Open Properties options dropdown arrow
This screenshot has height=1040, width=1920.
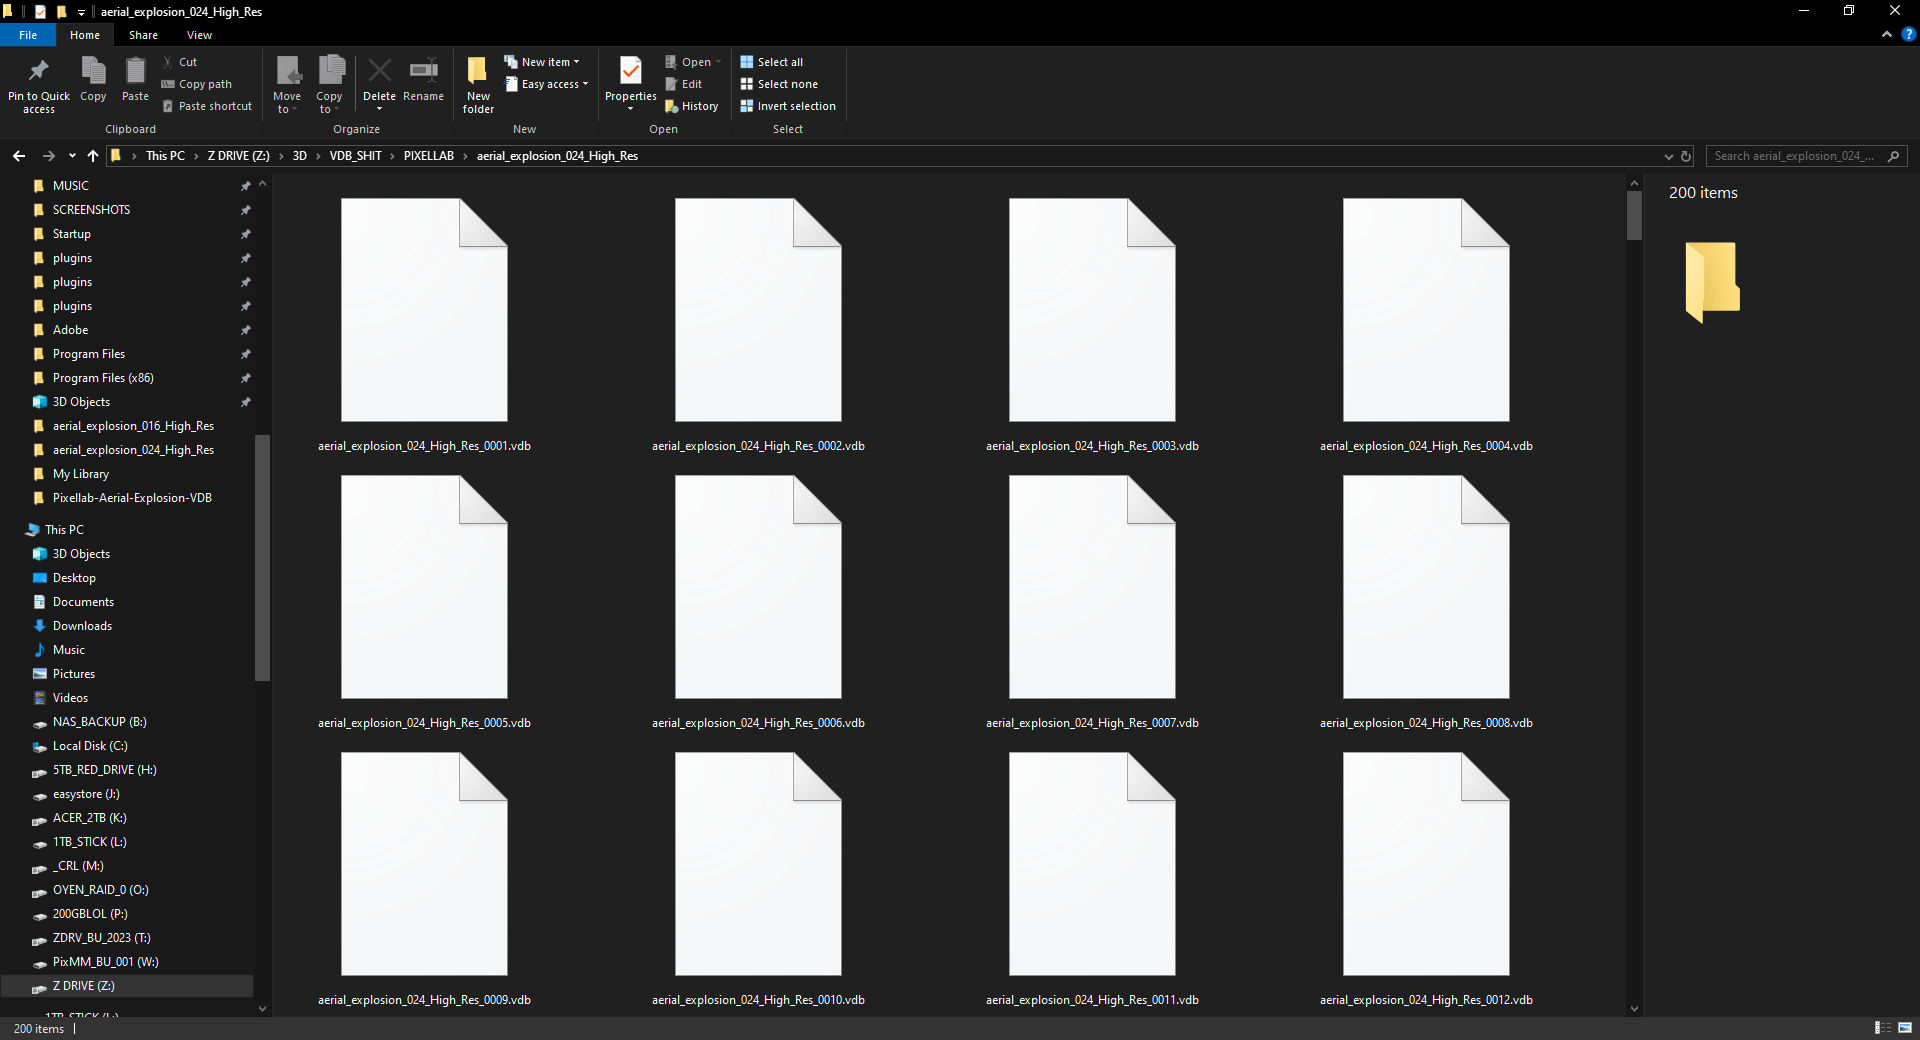[x=631, y=109]
